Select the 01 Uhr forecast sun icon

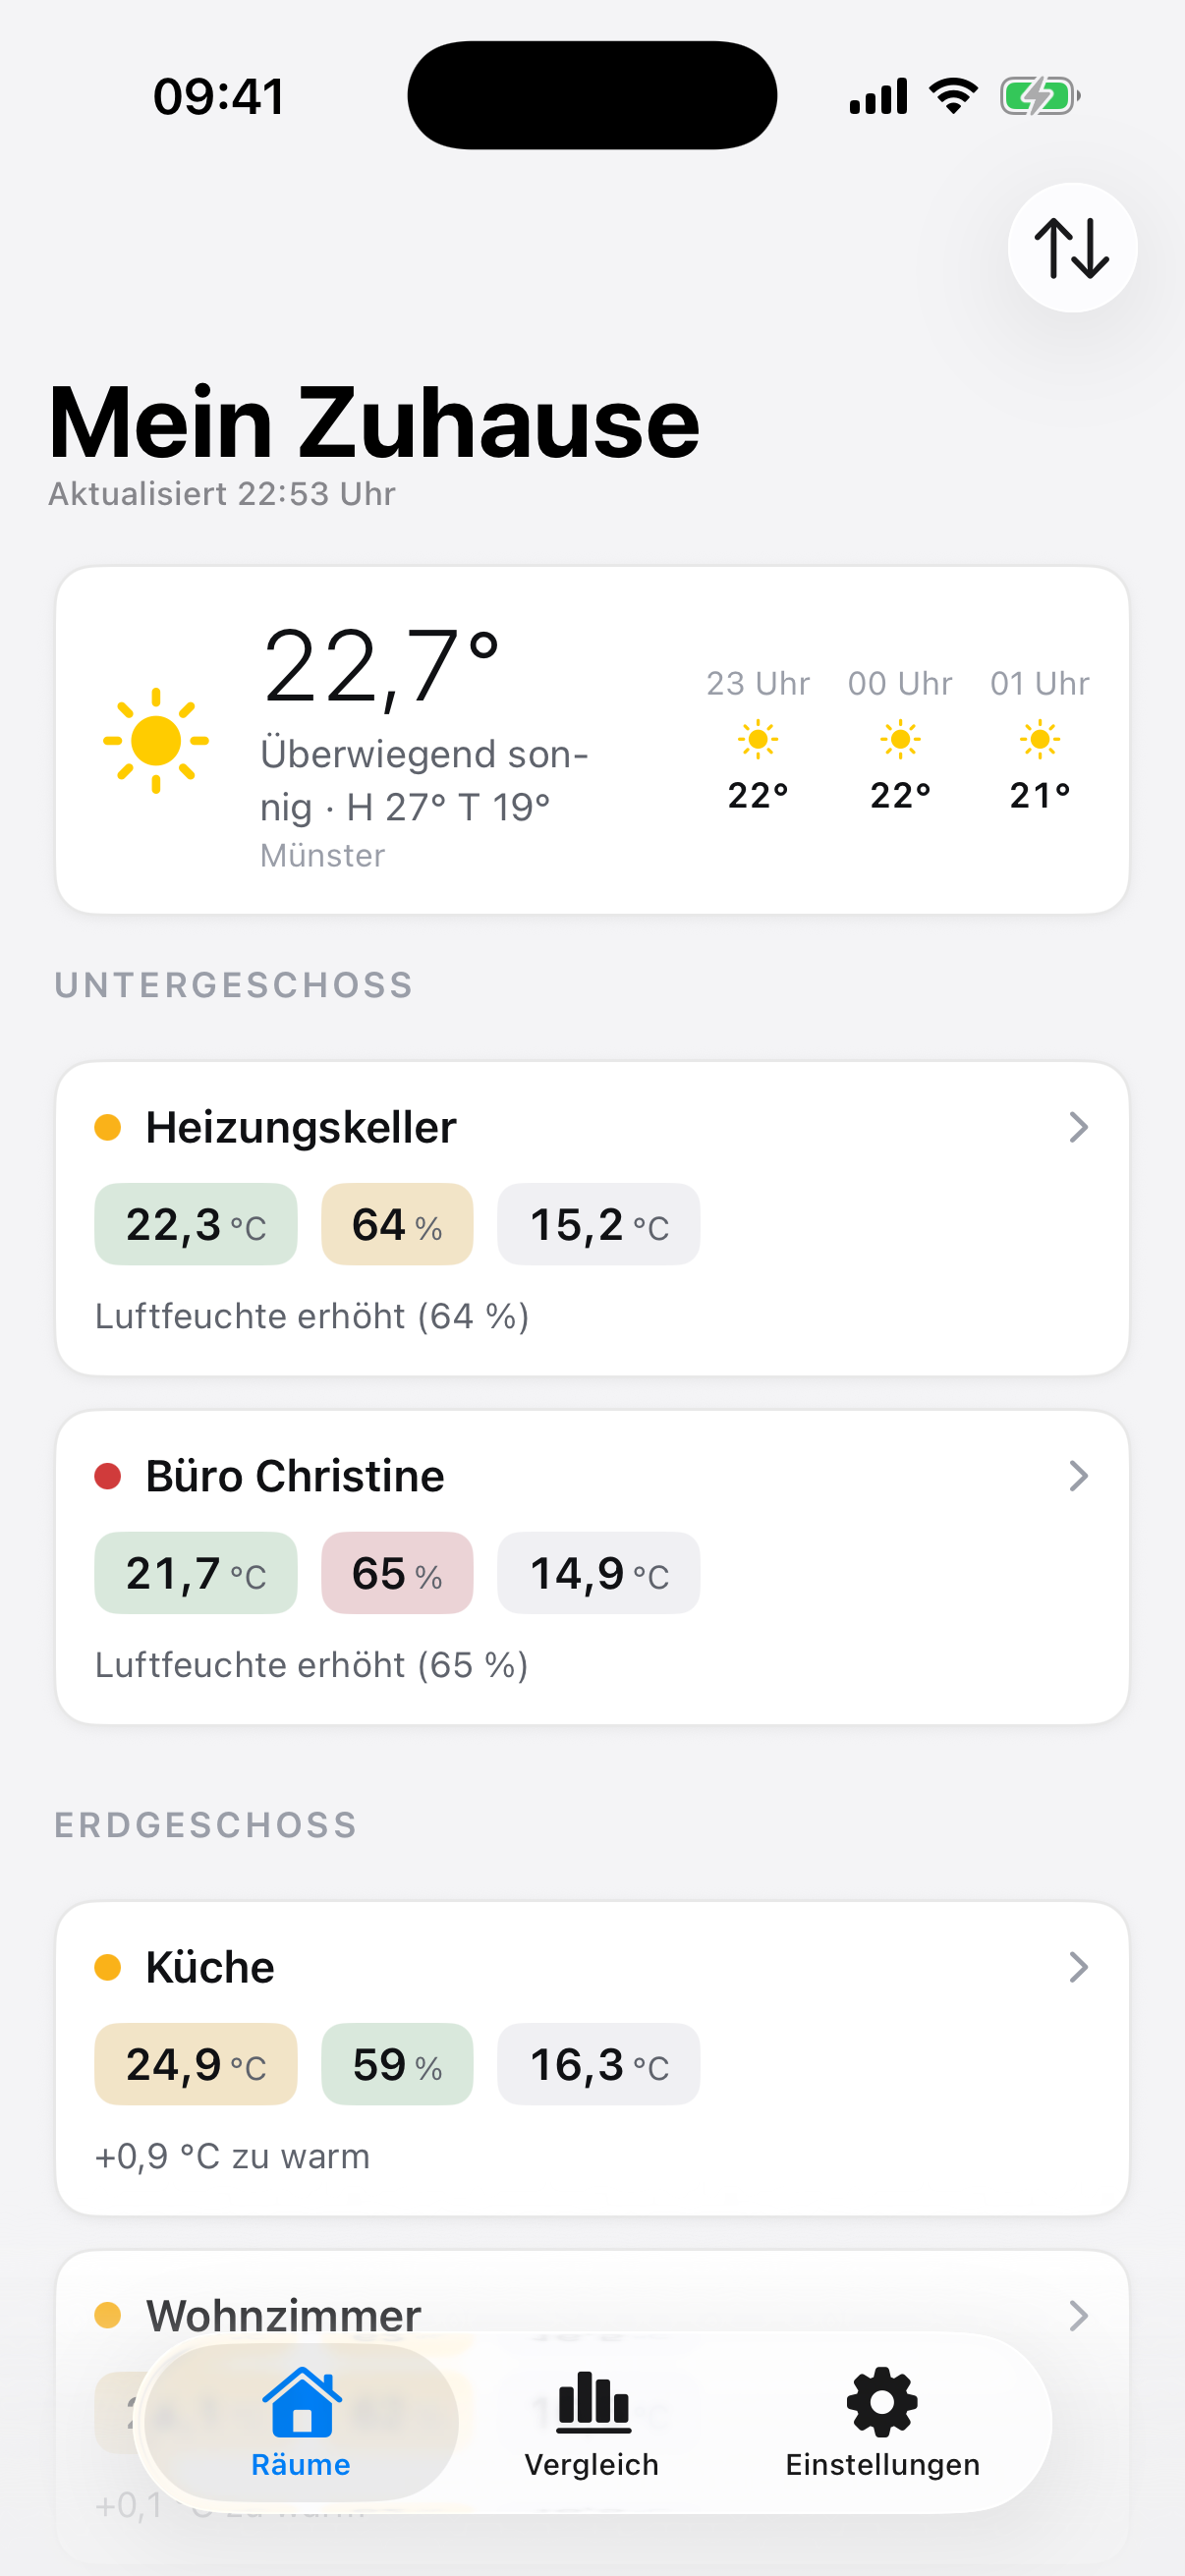(x=1040, y=740)
